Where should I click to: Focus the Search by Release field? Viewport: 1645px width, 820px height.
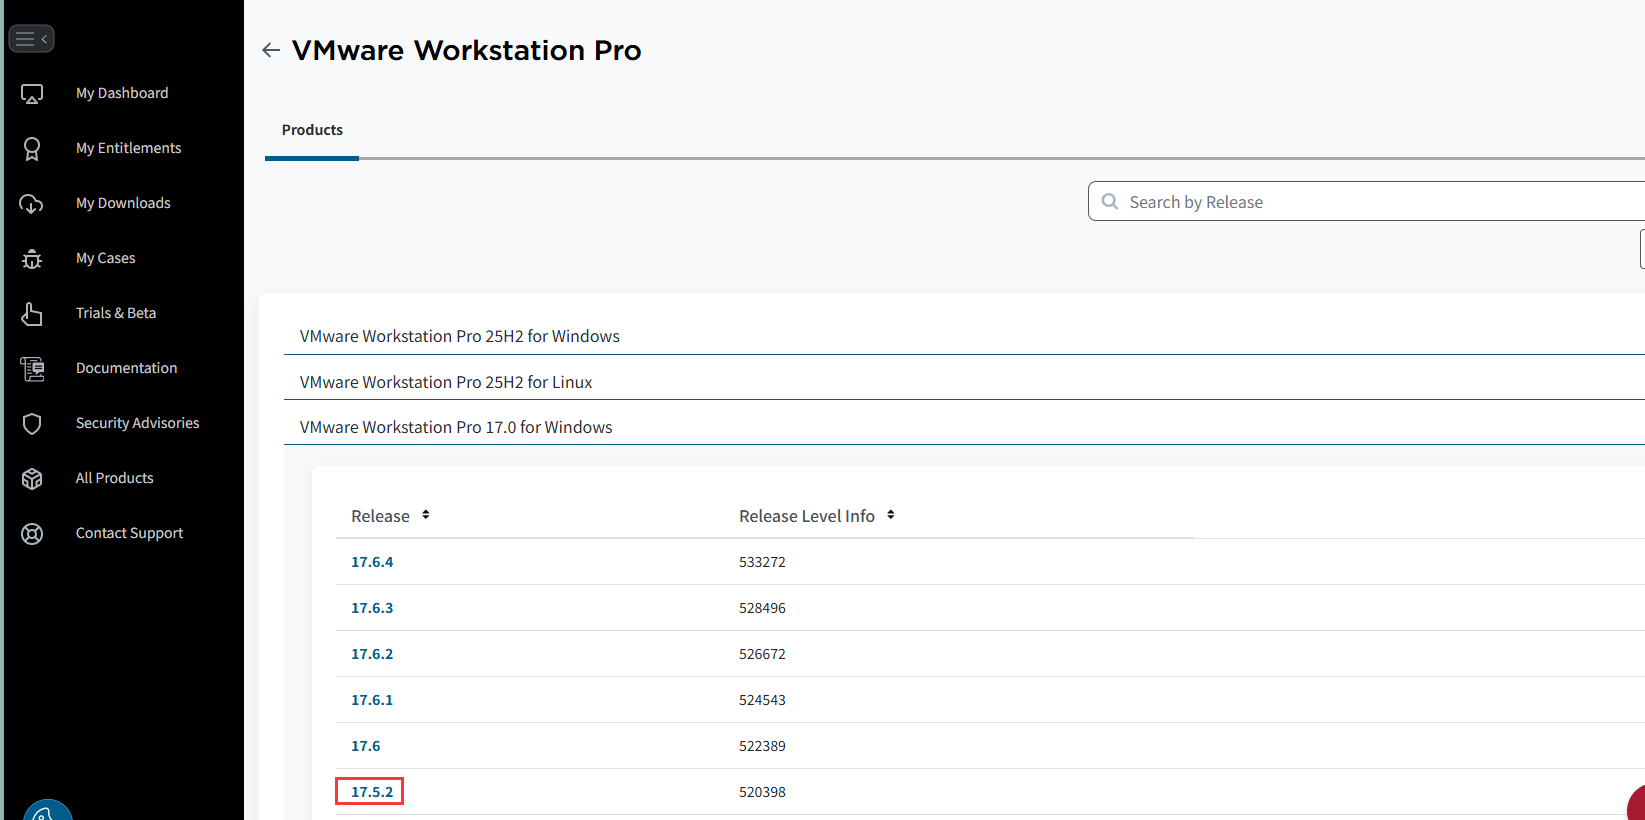1366,201
